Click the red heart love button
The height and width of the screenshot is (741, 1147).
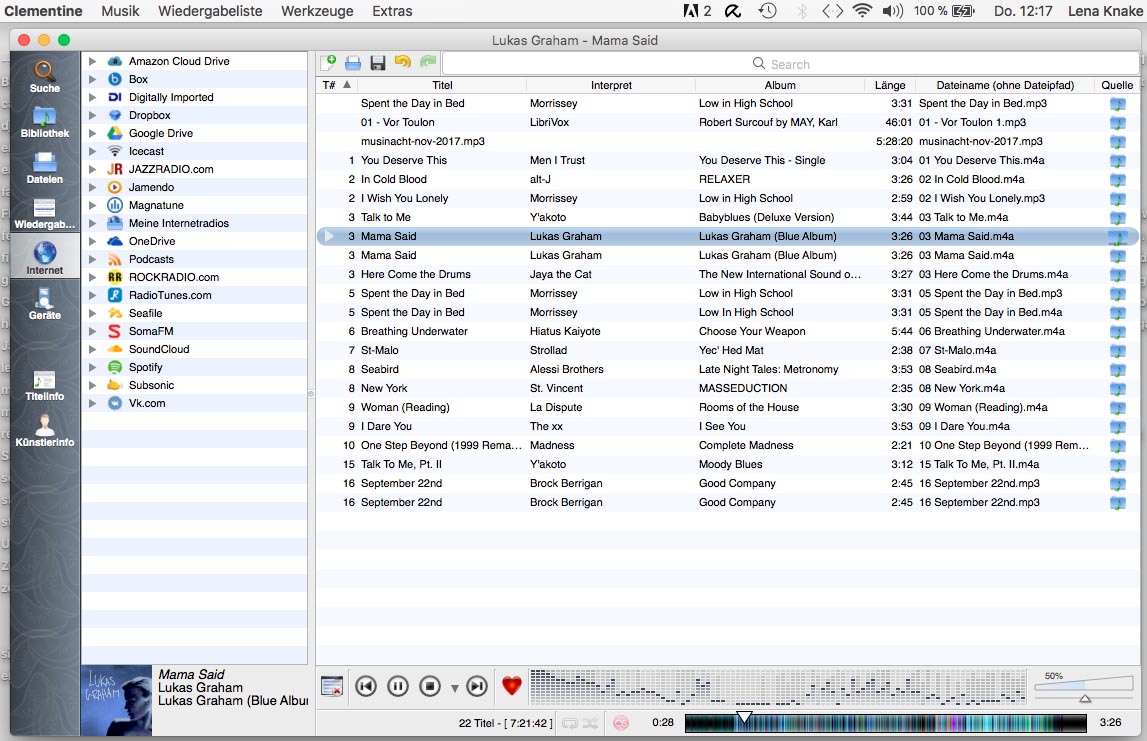512,686
